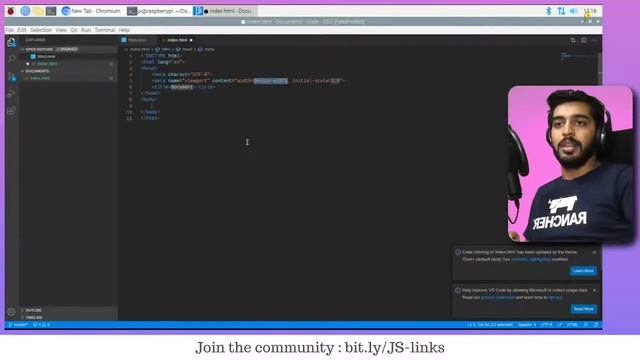640x360 pixels.
Task: Click the feedback icon in status bar
Action: (x=586, y=325)
